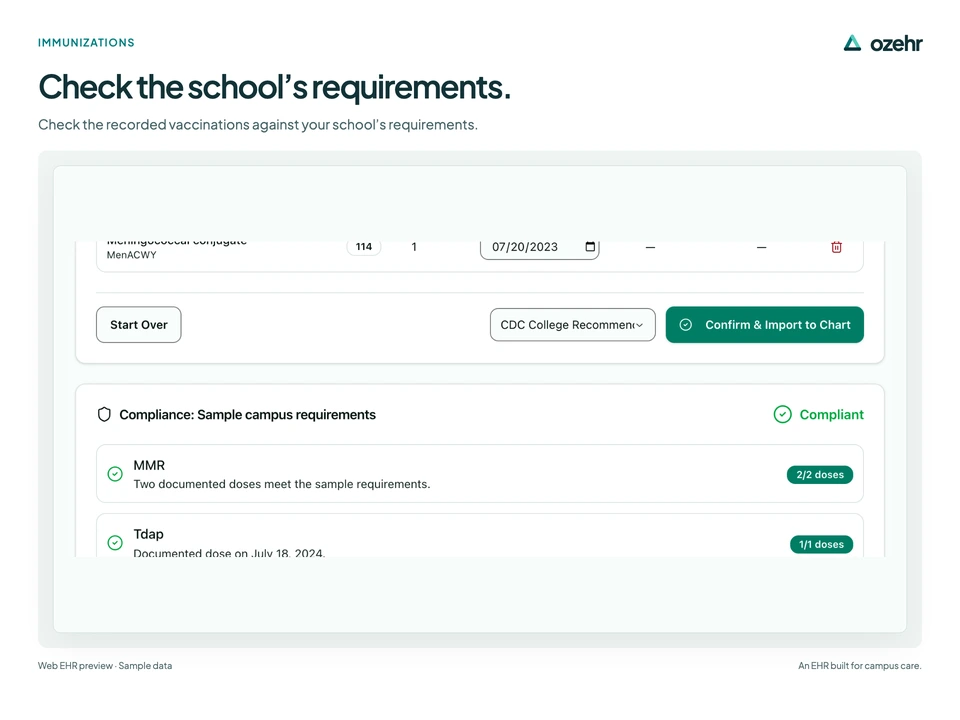Click the Web EHR preview footer text

point(105,666)
